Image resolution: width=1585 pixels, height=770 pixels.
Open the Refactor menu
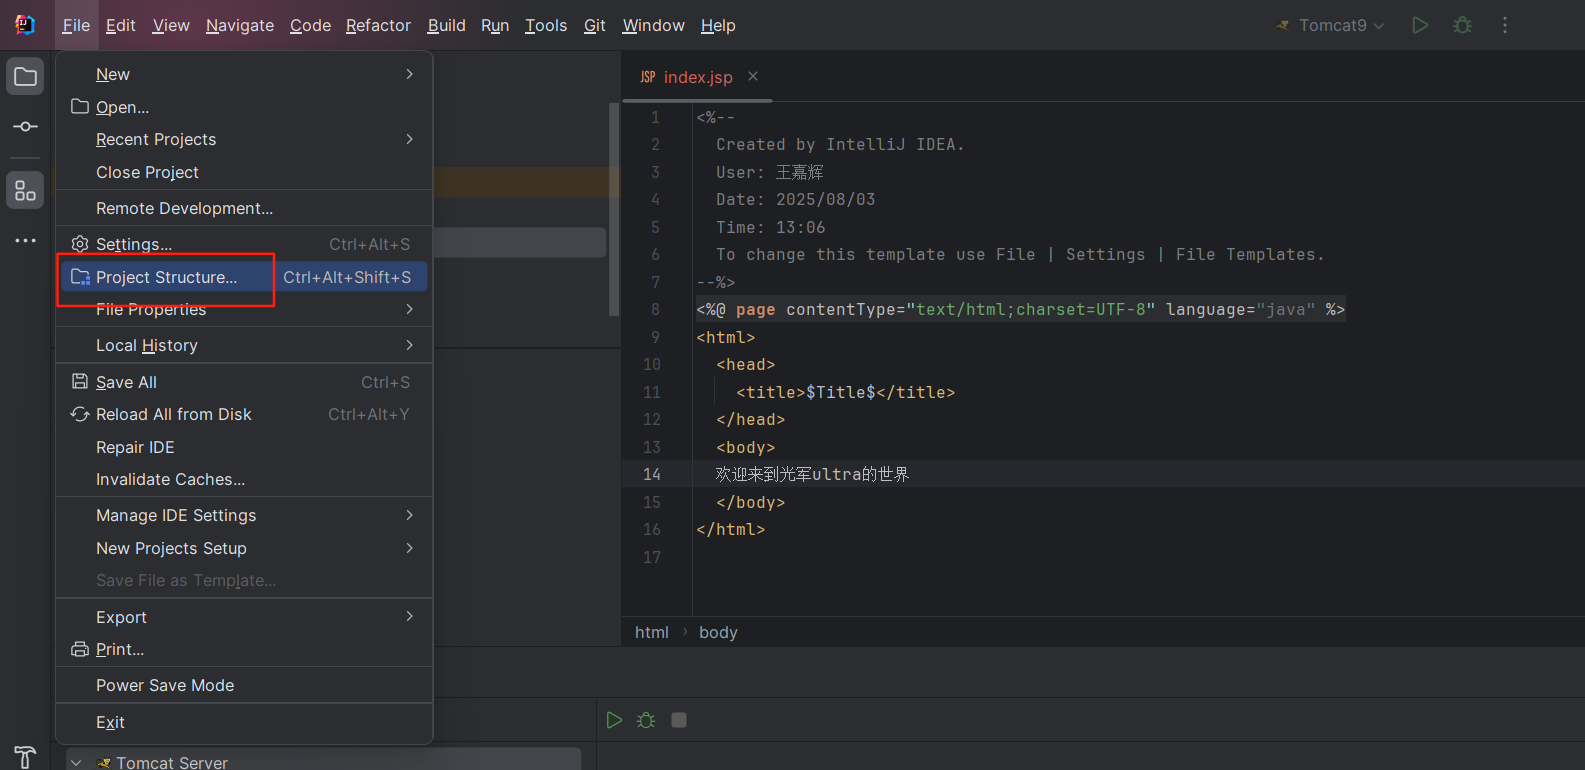[x=378, y=25]
